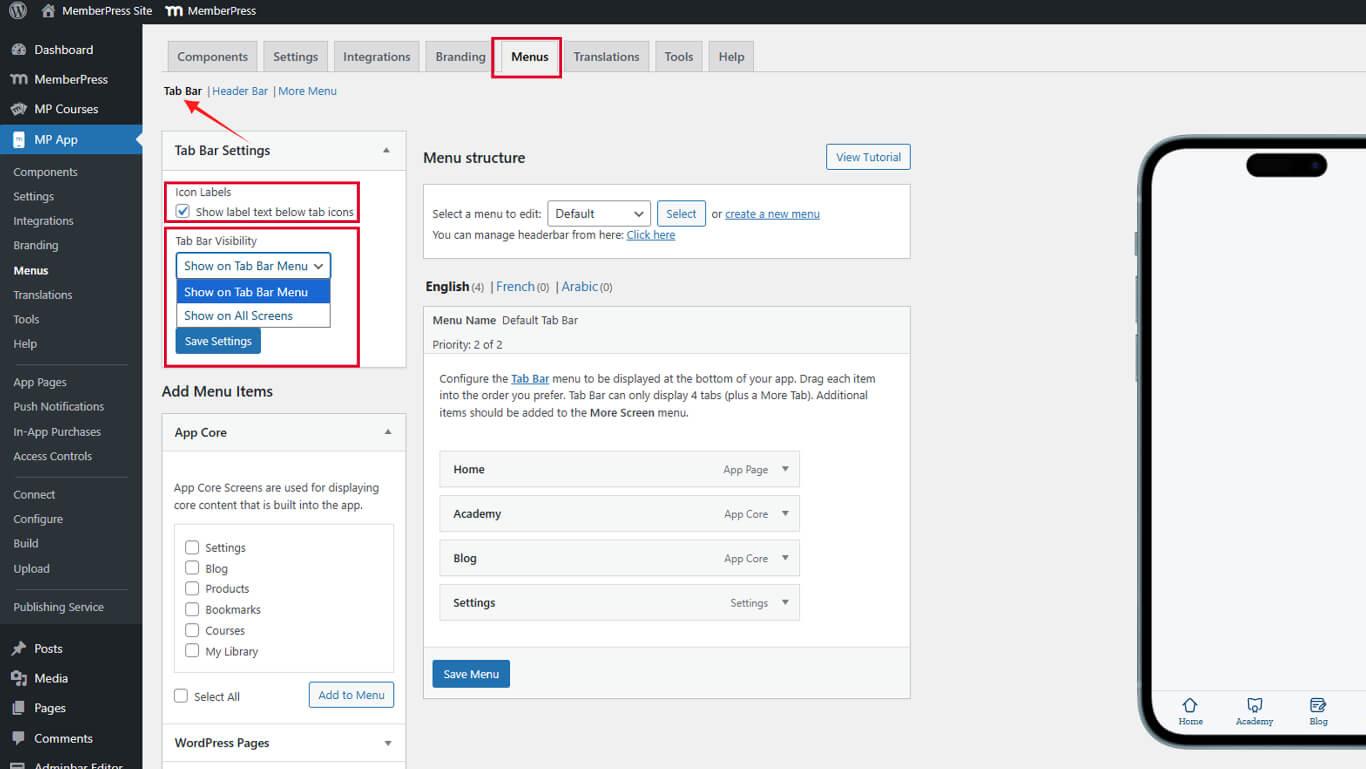Choose Show on All Screens option

point(238,316)
